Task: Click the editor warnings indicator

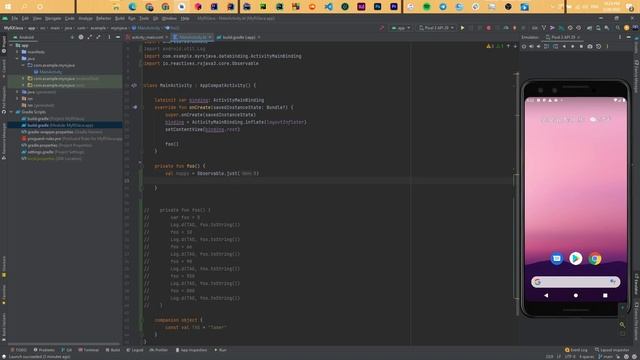Action: click(495, 47)
